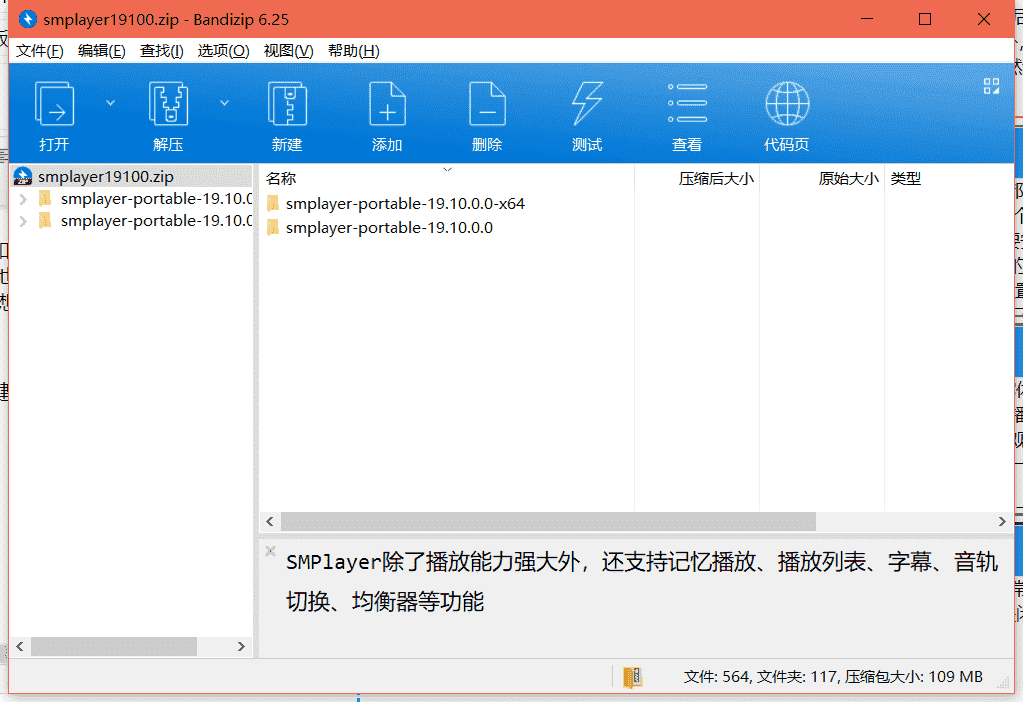Screen dimensions: 1023x702
Task: Click the Bandizip title bar app icon
Action: pos(27,19)
